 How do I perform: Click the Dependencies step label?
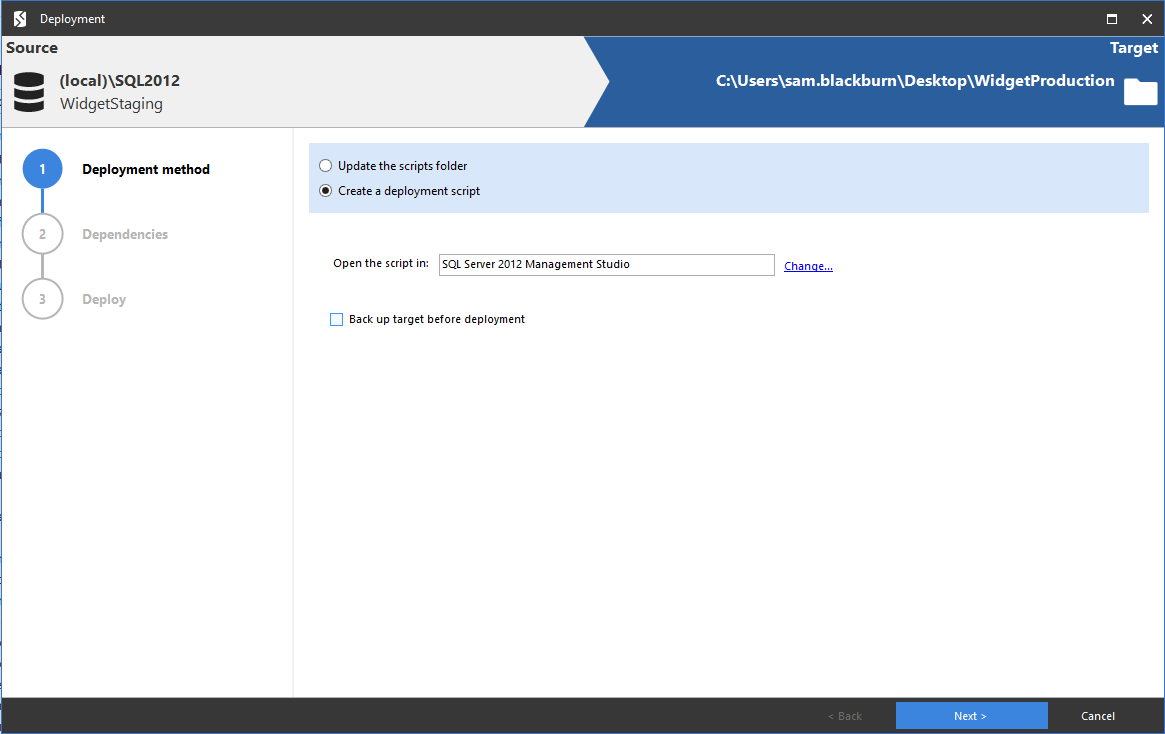[x=125, y=234]
